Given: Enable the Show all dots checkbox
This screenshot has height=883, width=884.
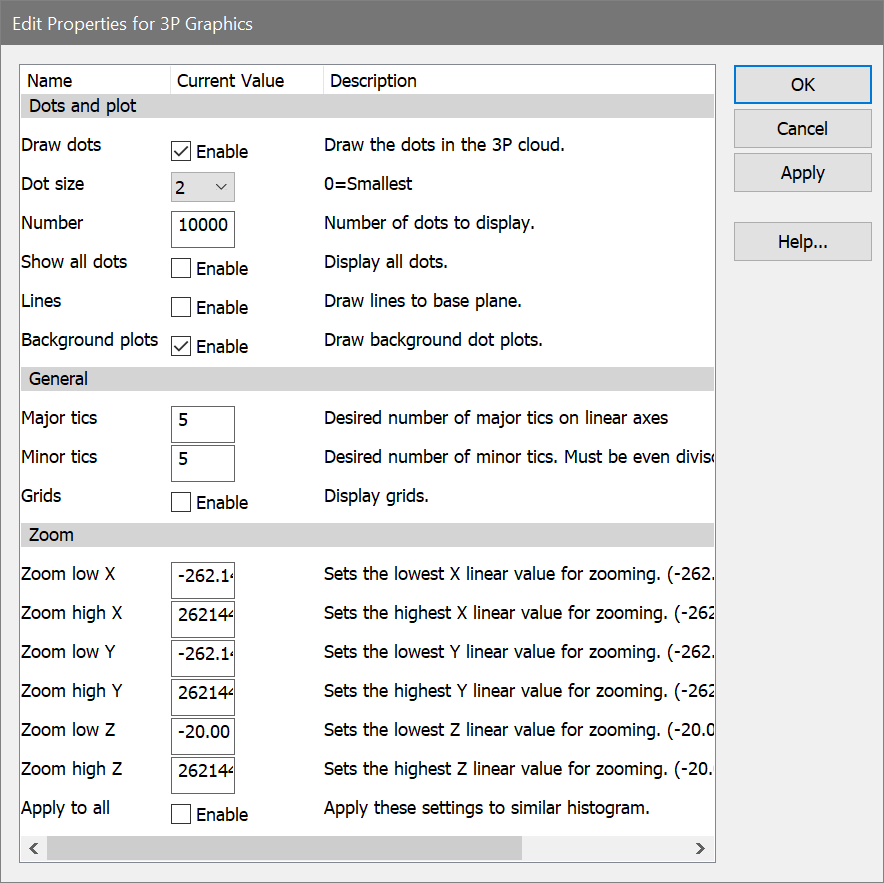Looking at the screenshot, I should tap(181, 269).
